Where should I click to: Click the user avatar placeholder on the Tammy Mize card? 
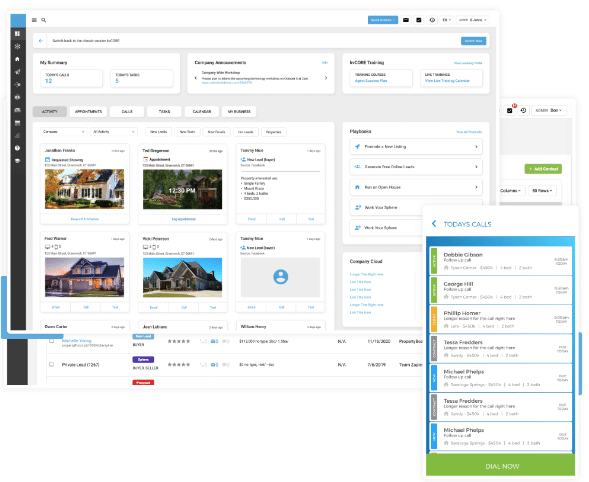click(280, 277)
